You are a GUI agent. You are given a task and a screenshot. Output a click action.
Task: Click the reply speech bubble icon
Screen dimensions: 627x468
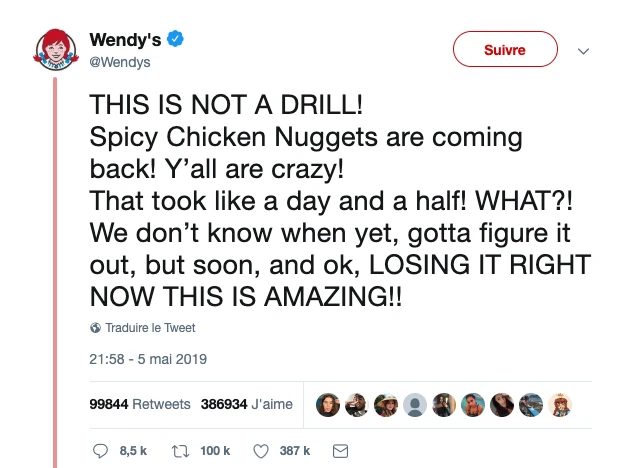(x=100, y=451)
